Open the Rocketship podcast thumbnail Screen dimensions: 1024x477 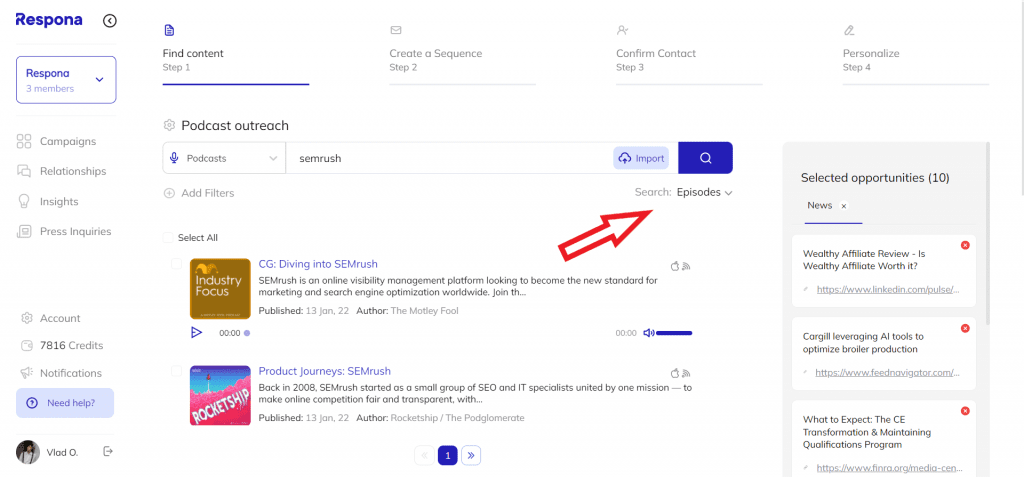220,396
